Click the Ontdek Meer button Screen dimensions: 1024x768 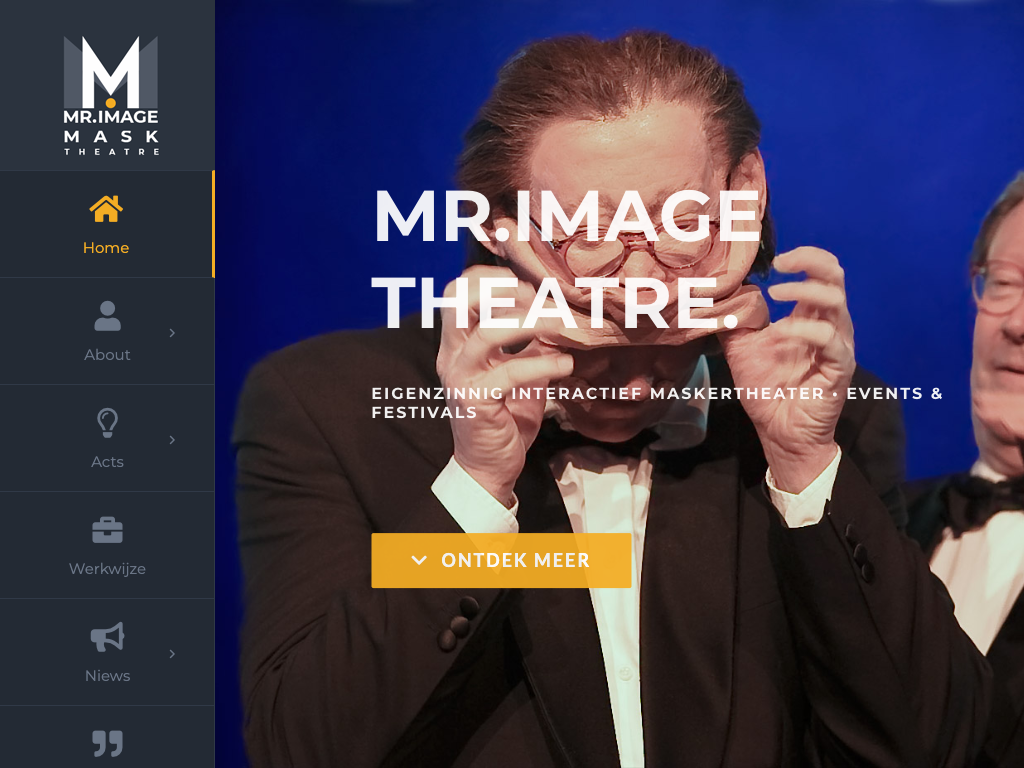pyautogui.click(x=501, y=560)
